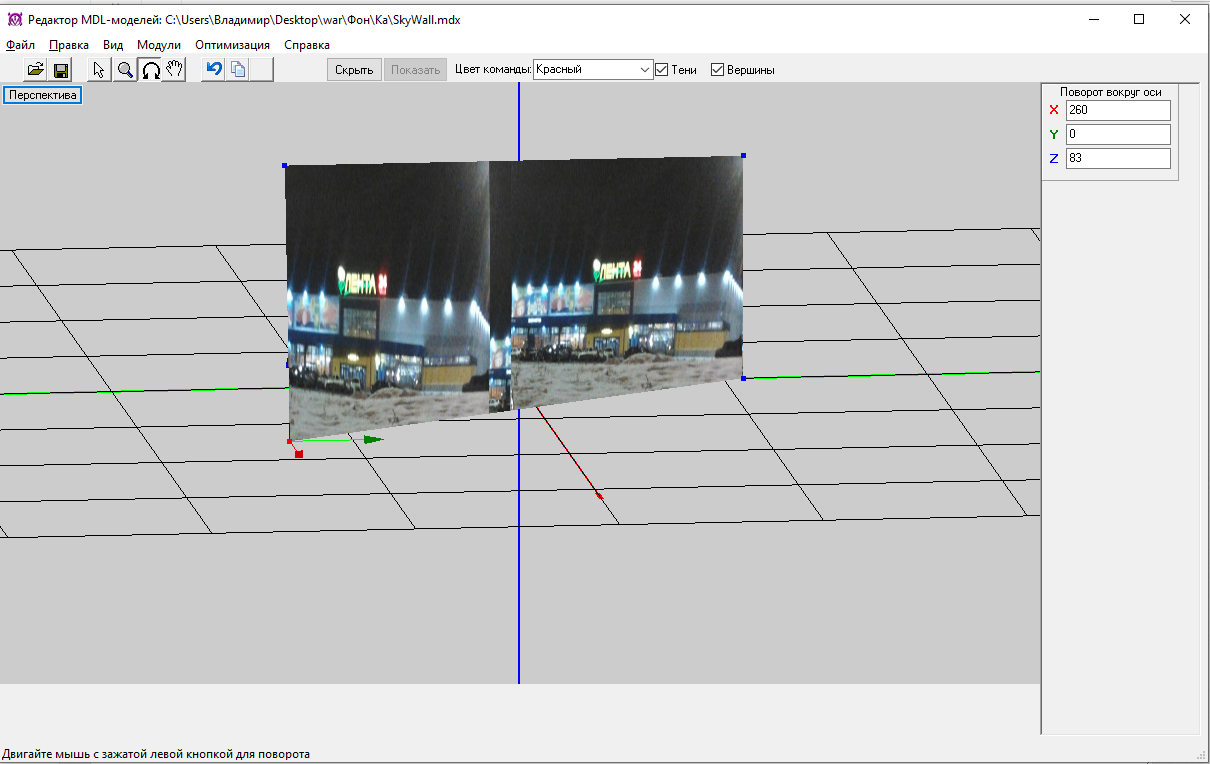
Task: Click the status bar hint about rotating
Action: pyautogui.click(x=156, y=754)
